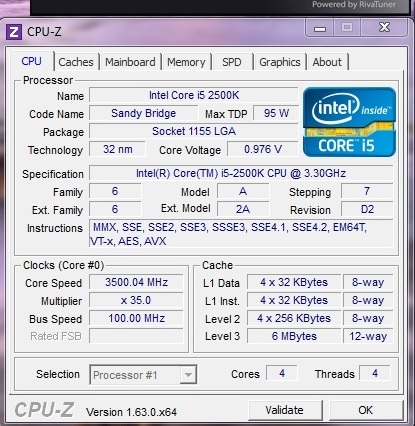Select the CPU tab
The image size is (415, 426).
[x=31, y=61]
